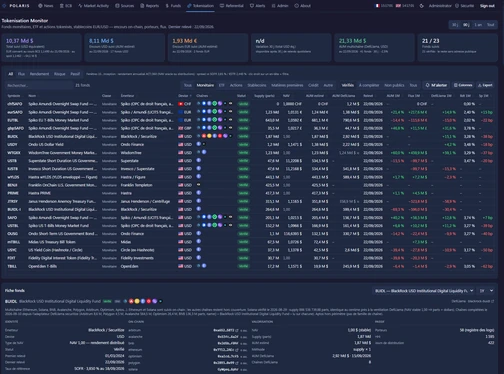Filter by Matières premières class
The image size is (504, 374).
point(287,85)
